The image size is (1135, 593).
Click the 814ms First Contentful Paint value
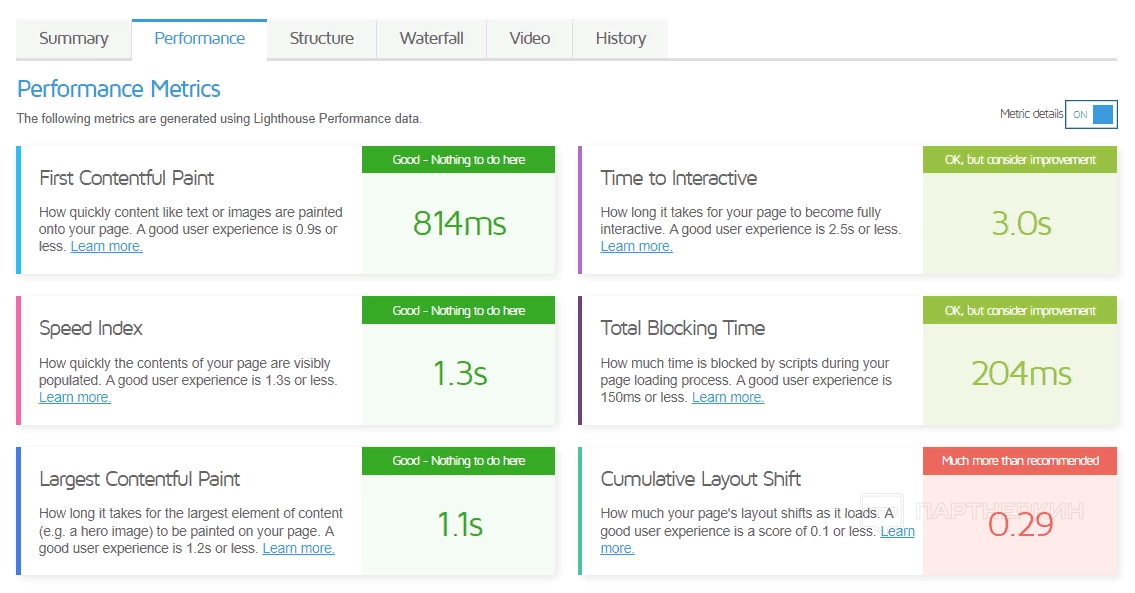coord(459,223)
